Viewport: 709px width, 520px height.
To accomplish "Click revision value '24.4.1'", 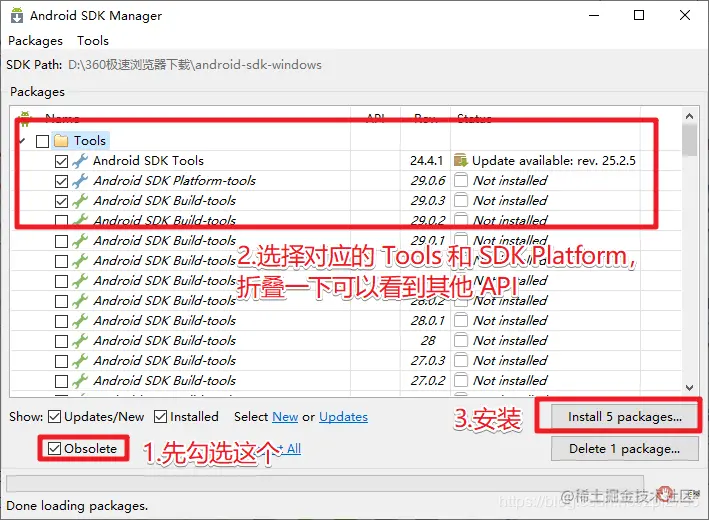I will click(x=426, y=161).
